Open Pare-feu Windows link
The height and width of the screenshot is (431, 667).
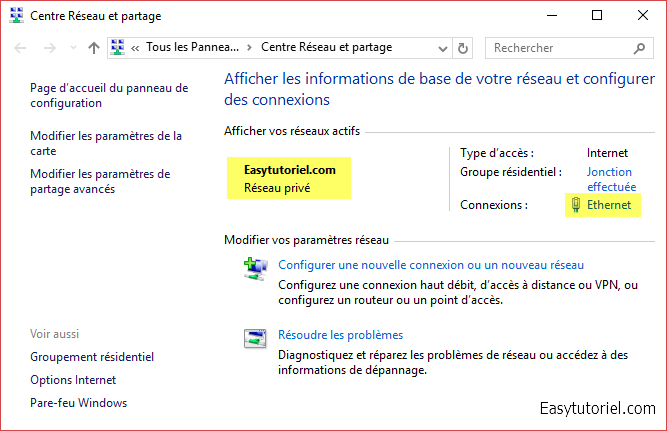coord(79,403)
